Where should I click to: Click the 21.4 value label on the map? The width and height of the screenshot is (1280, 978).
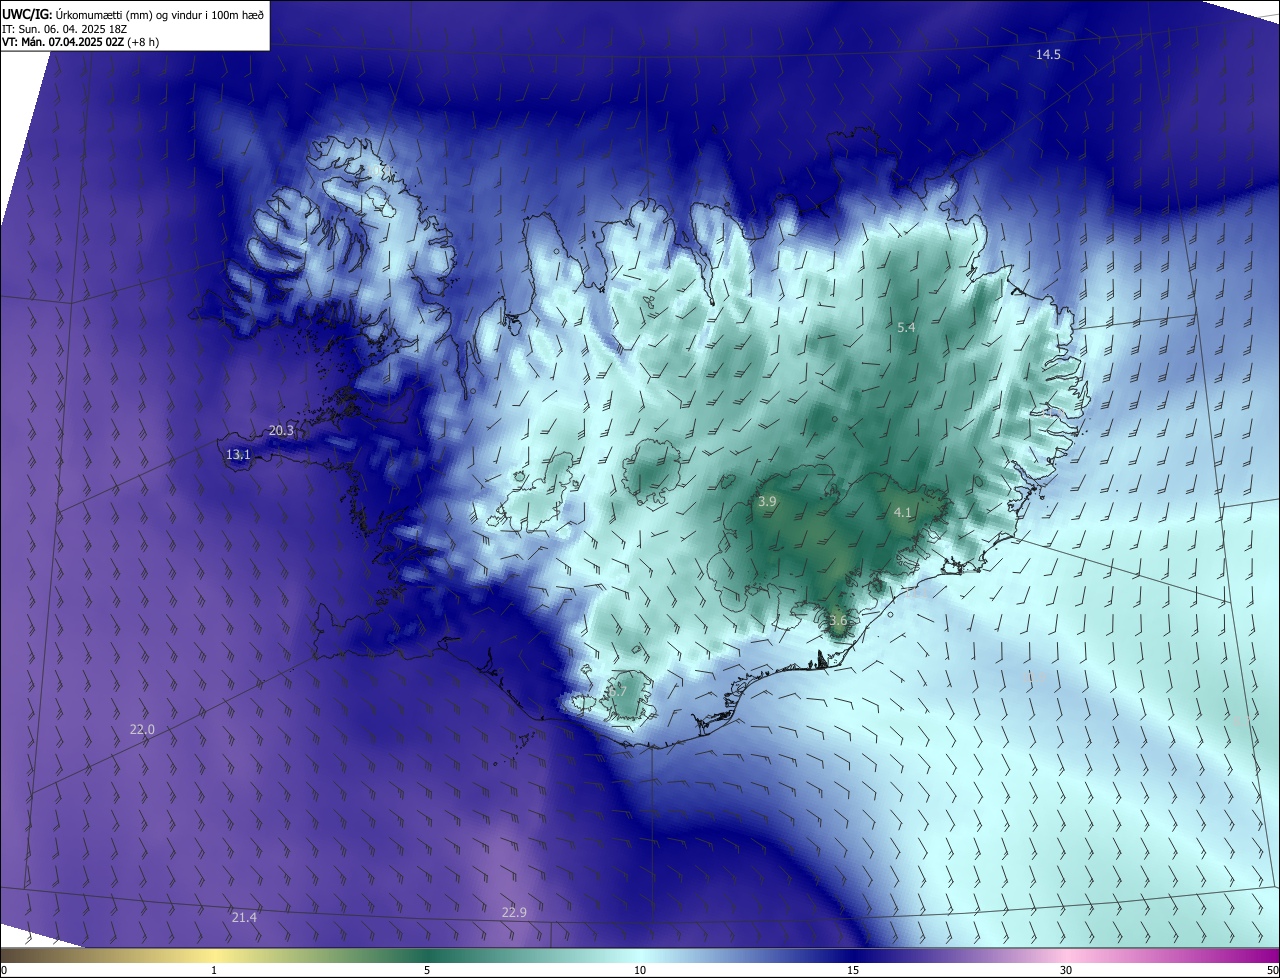(244, 918)
